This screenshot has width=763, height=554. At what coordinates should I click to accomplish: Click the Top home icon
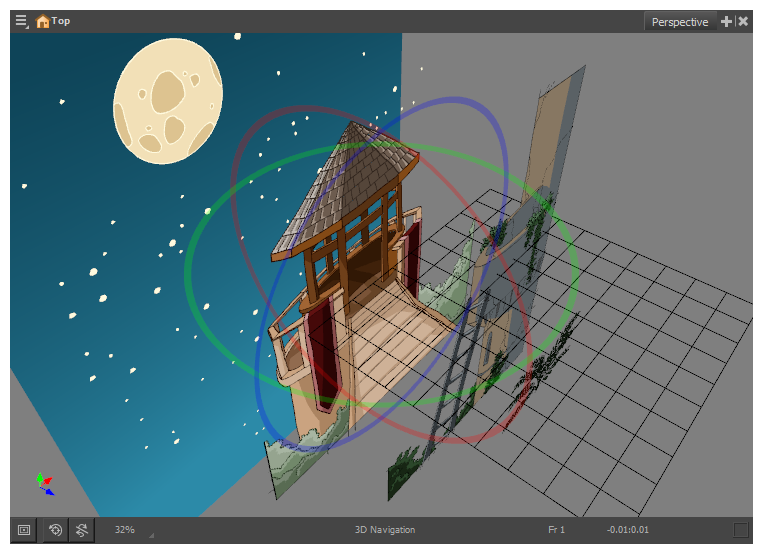[42, 21]
